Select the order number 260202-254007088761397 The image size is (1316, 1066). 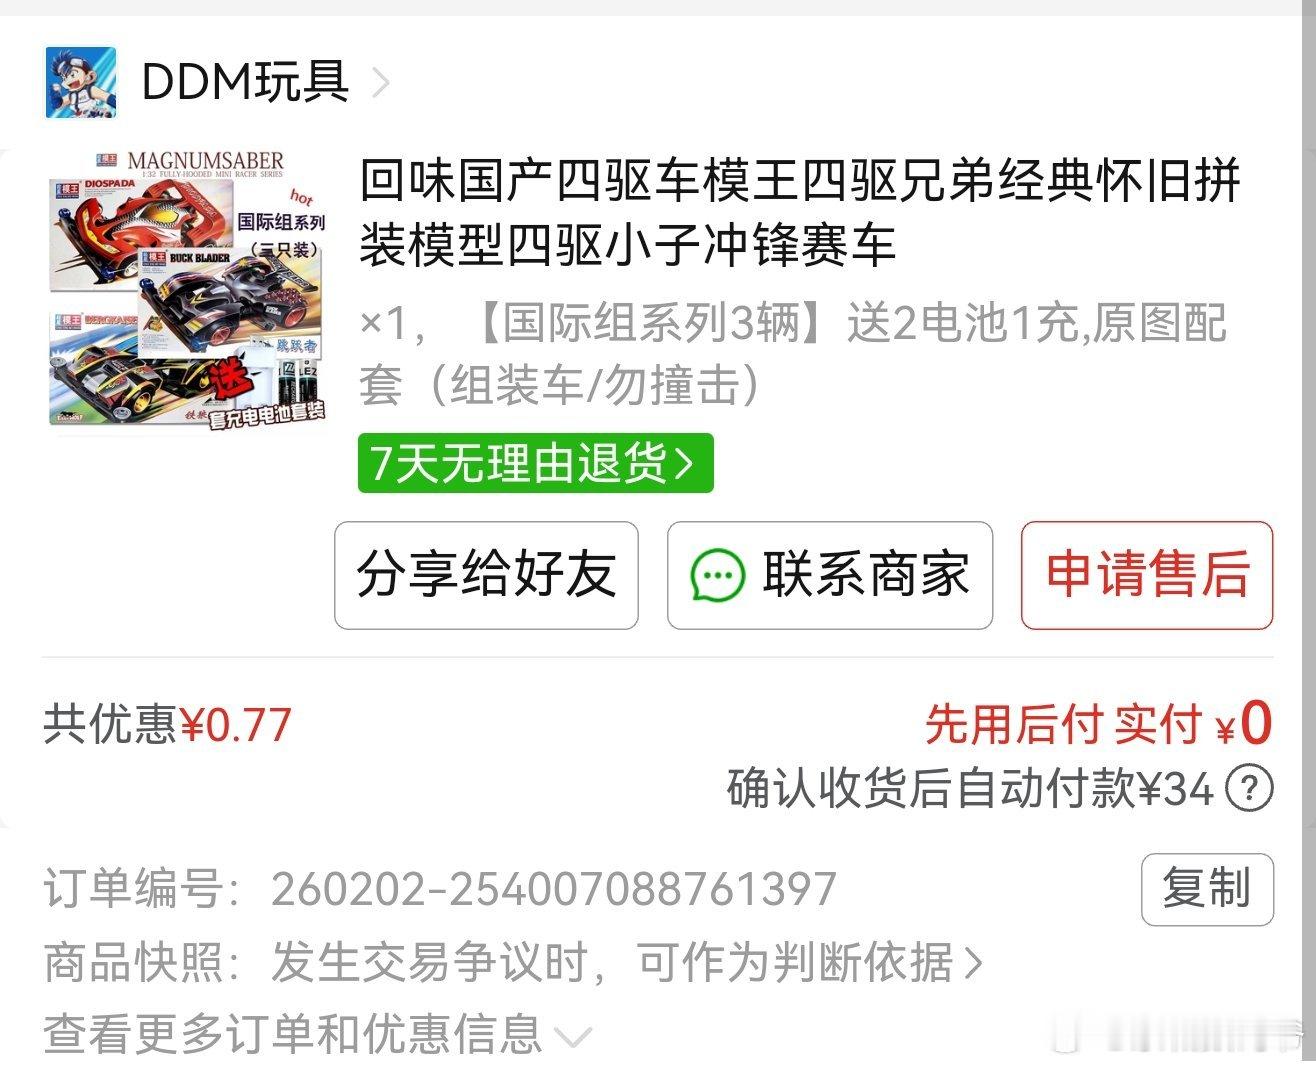[553, 889]
